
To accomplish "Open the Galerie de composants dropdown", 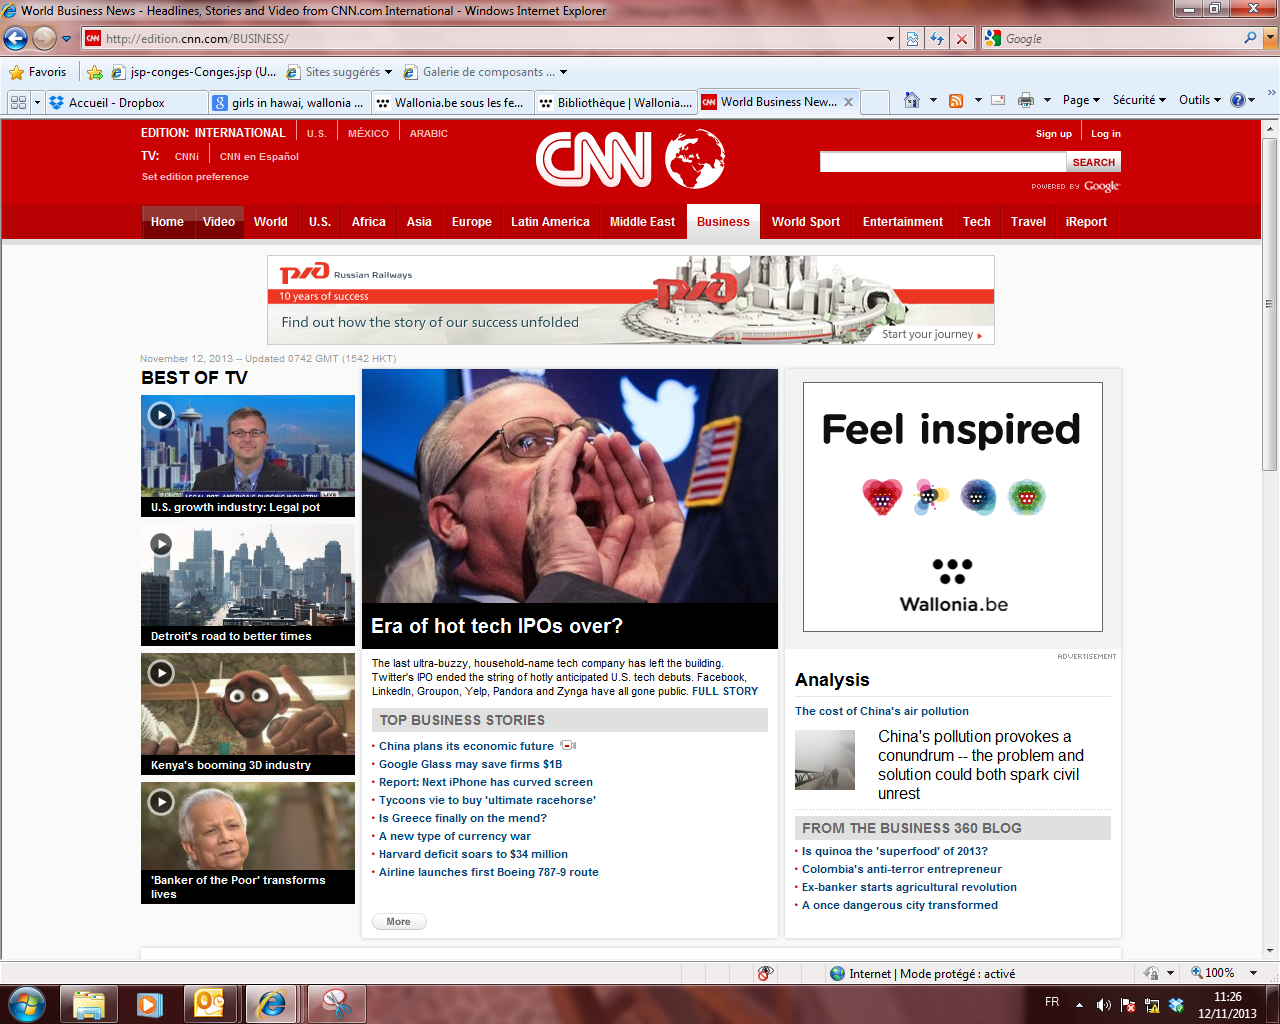I will pyautogui.click(x=563, y=72).
